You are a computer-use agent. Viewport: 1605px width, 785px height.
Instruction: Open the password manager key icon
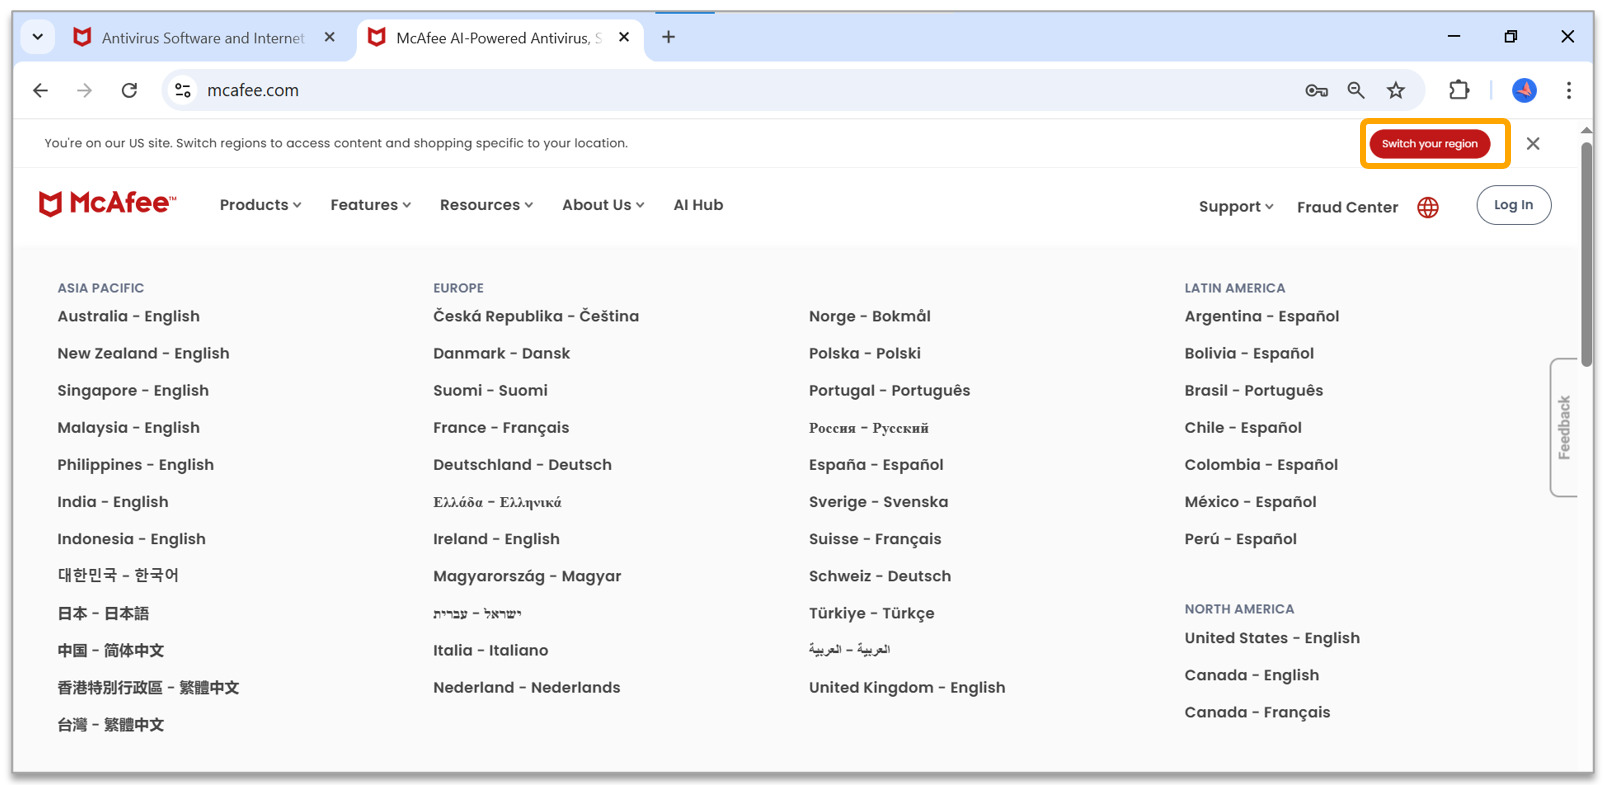point(1316,90)
